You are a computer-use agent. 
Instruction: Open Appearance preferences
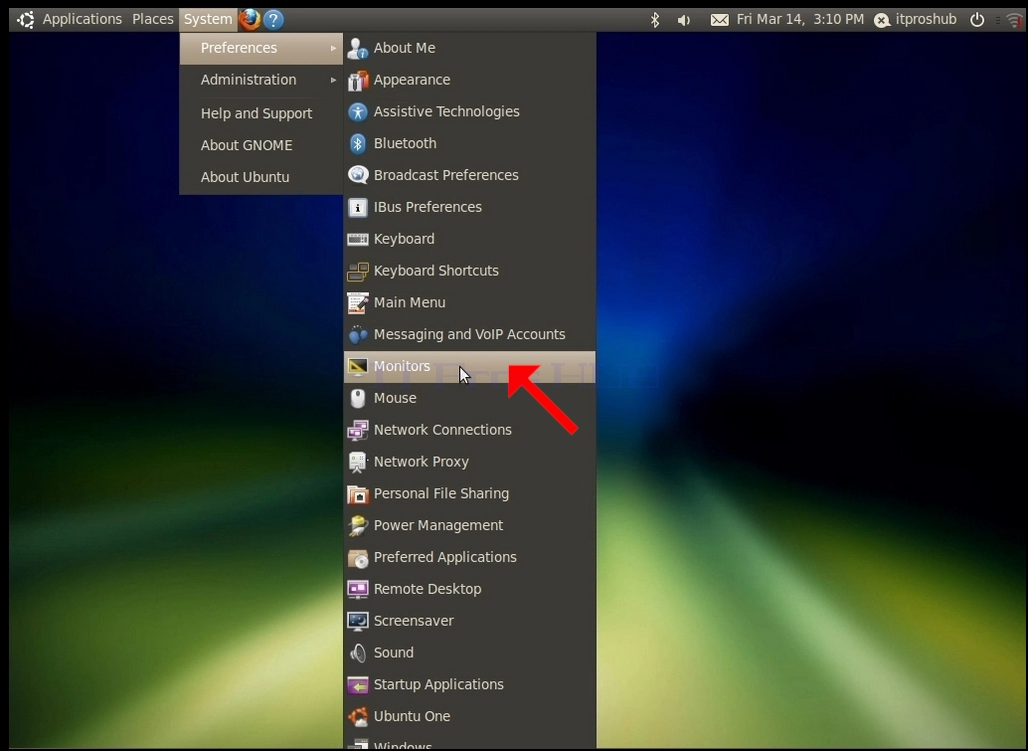[x=469, y=80]
